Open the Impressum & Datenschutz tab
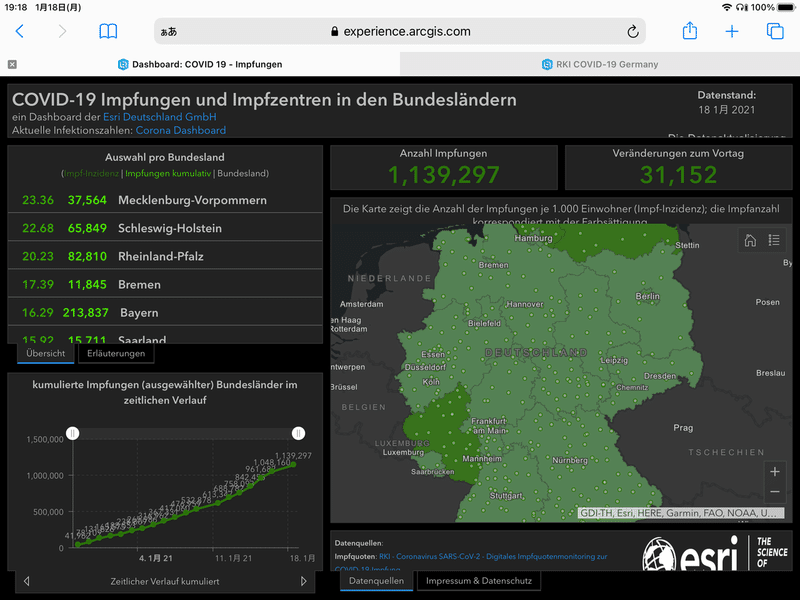The image size is (800, 600). [479, 581]
